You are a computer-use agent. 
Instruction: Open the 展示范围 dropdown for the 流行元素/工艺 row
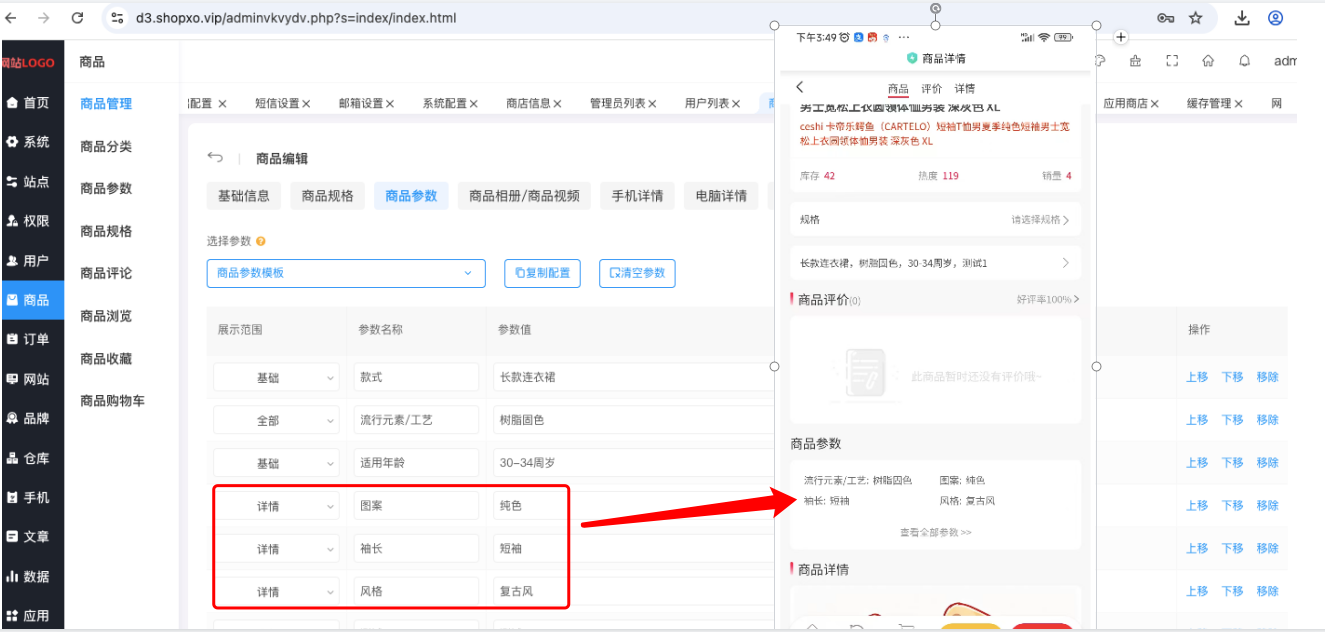[x=276, y=421]
